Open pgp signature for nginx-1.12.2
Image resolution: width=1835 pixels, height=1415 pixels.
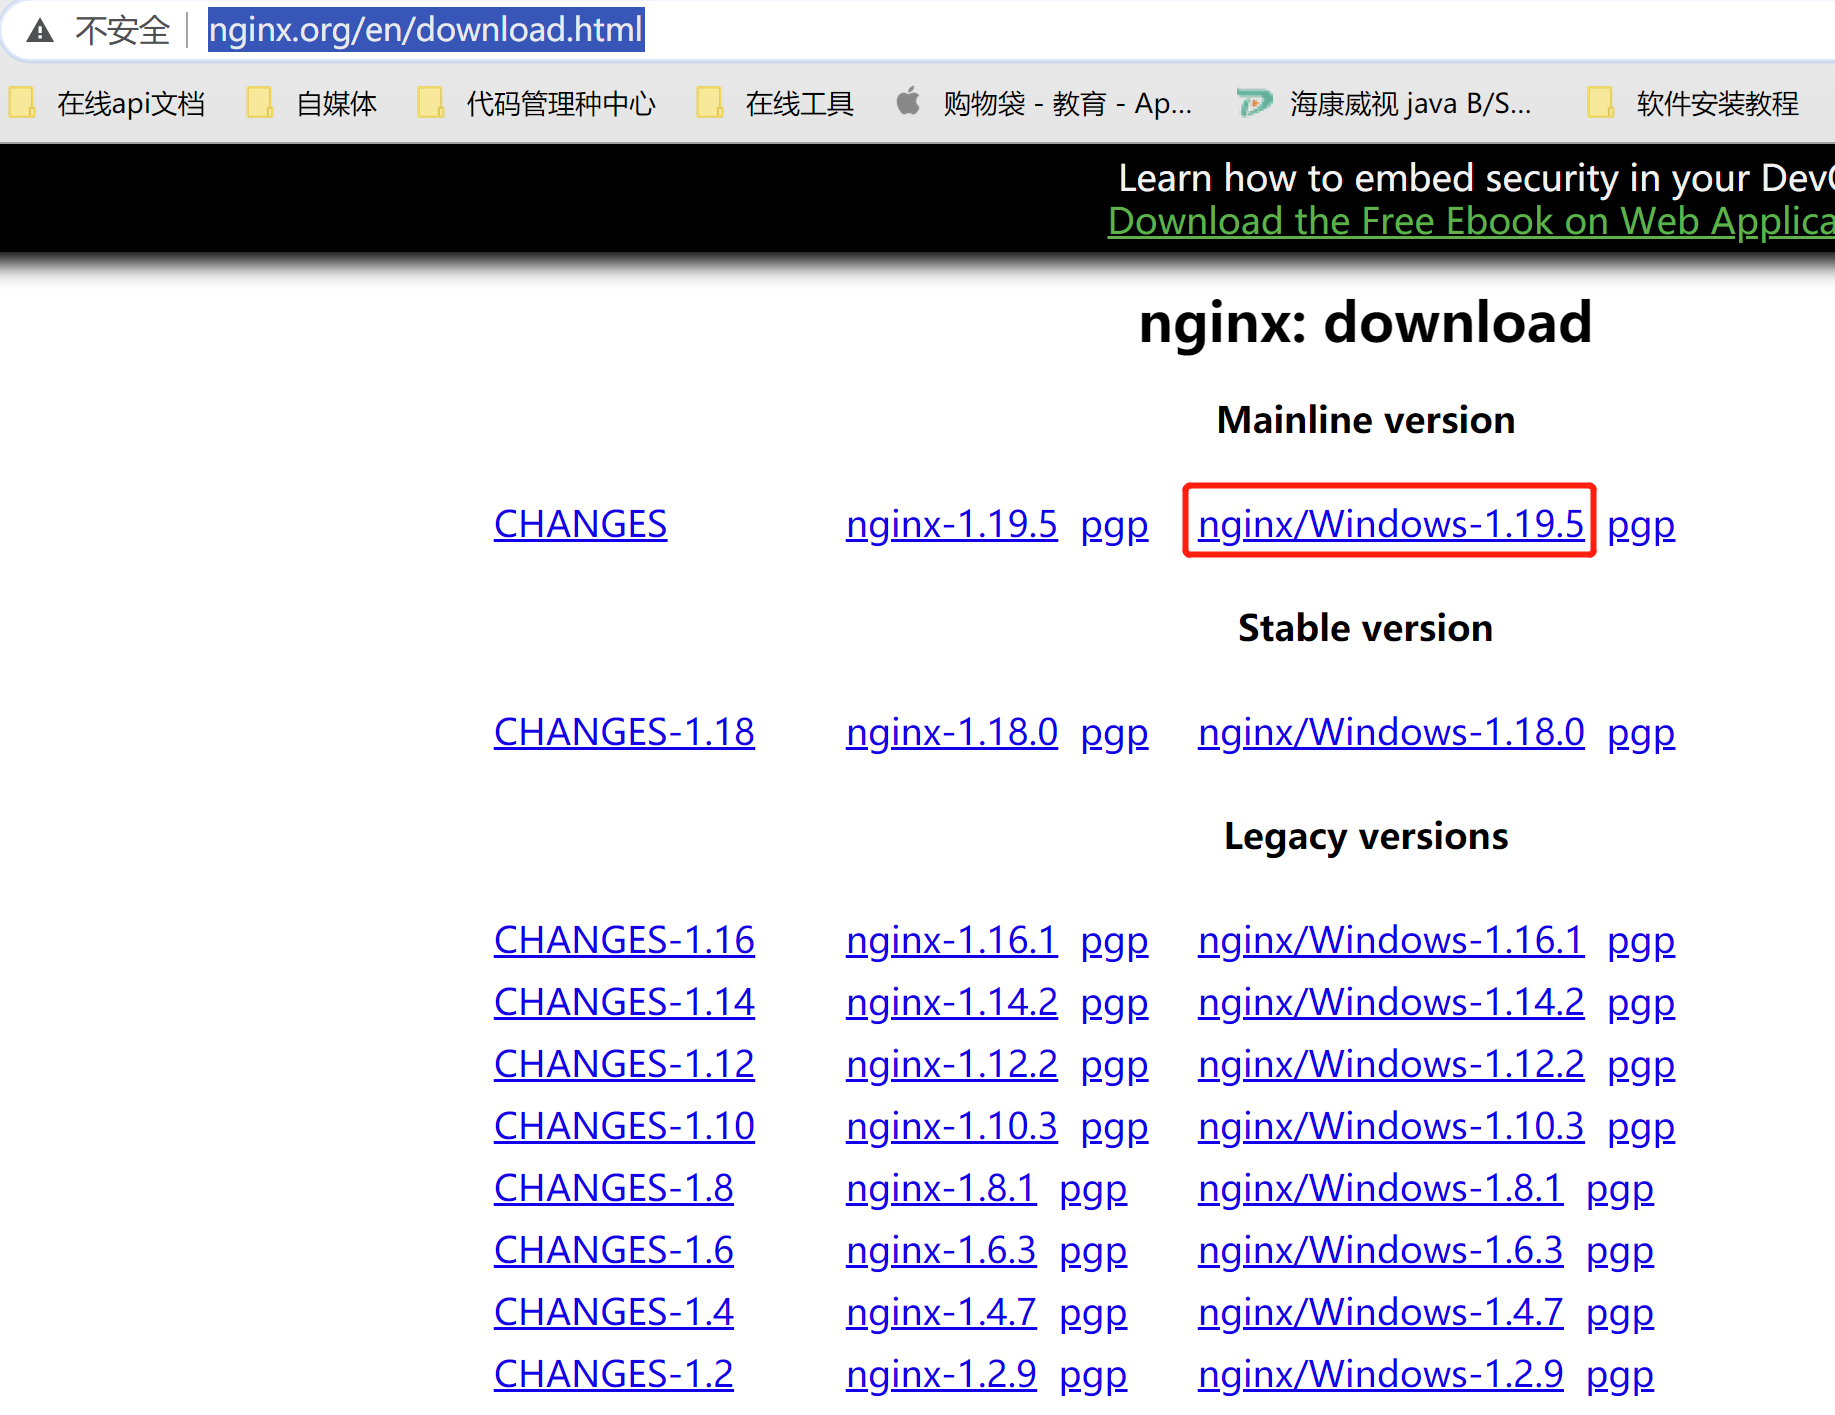[1114, 1067]
